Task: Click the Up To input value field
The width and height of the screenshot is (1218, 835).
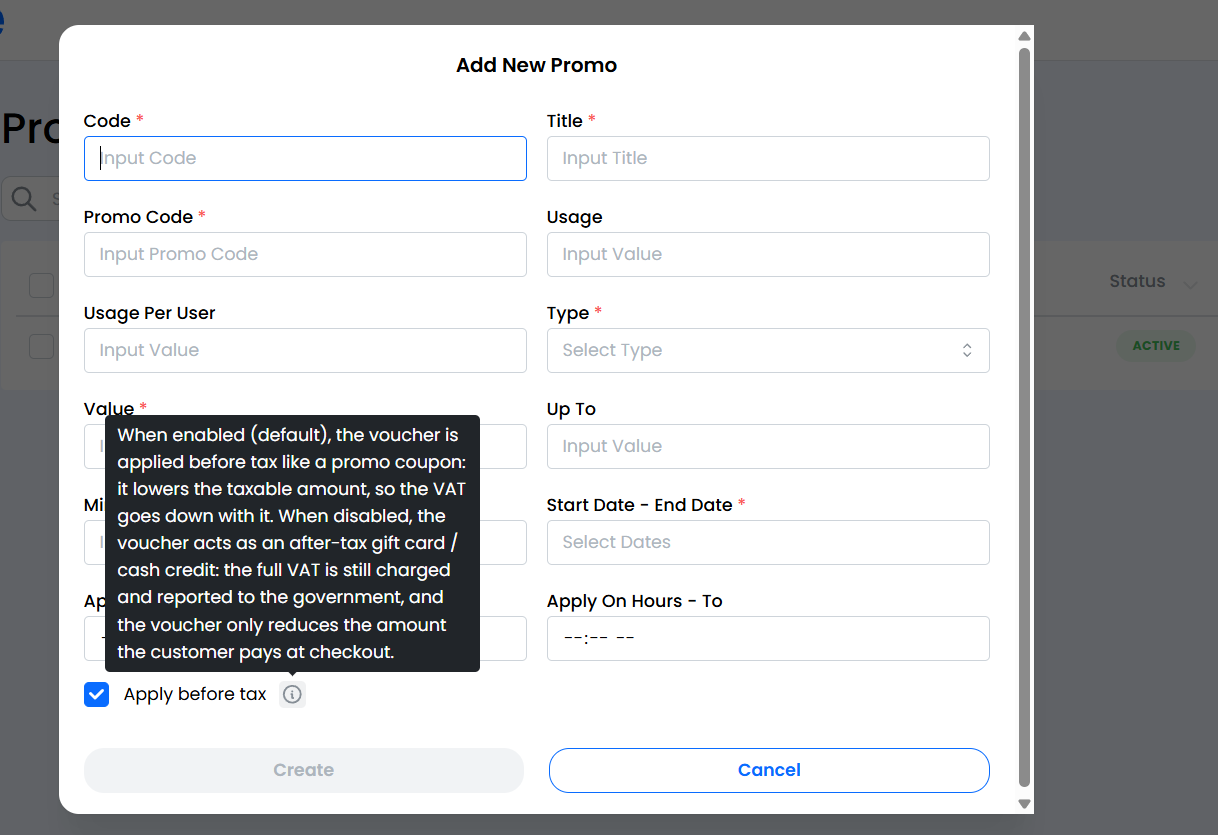Action: pos(768,446)
